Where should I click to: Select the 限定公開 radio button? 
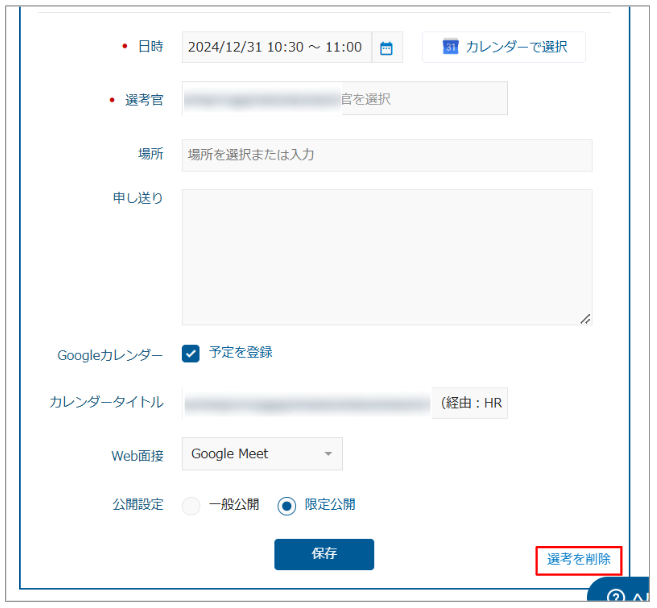[287, 505]
